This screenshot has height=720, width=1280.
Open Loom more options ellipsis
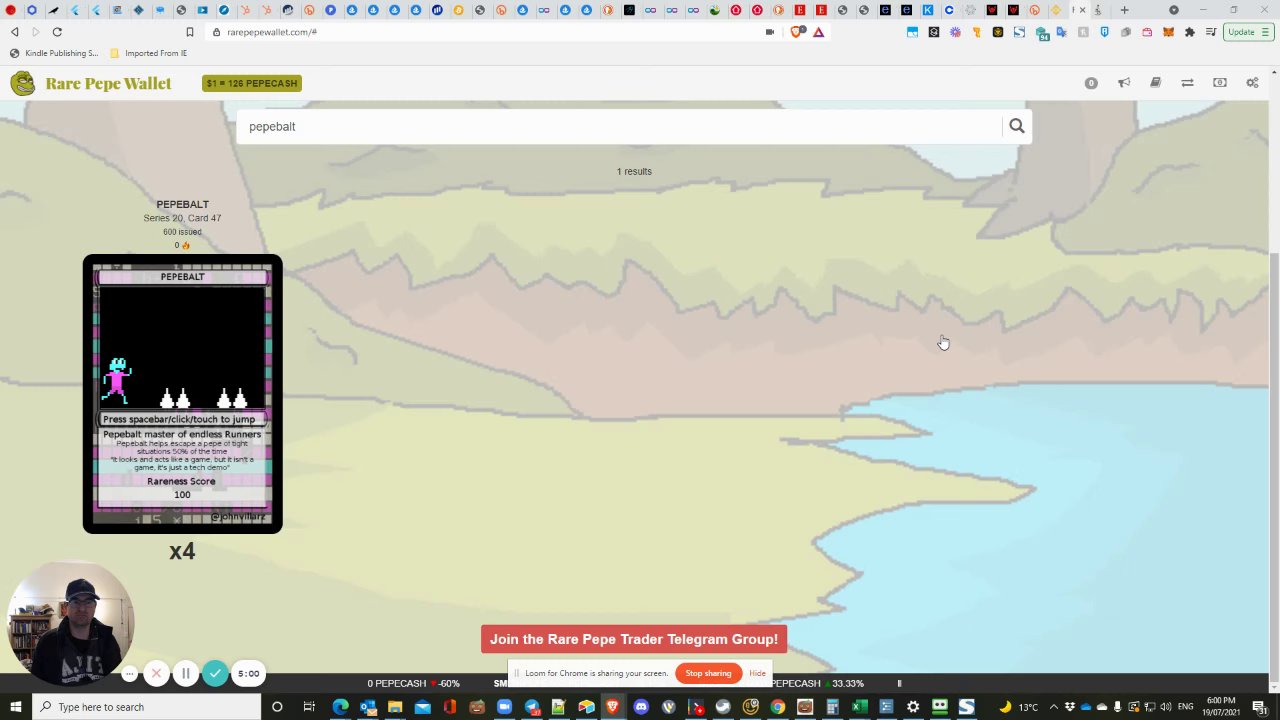click(129, 674)
